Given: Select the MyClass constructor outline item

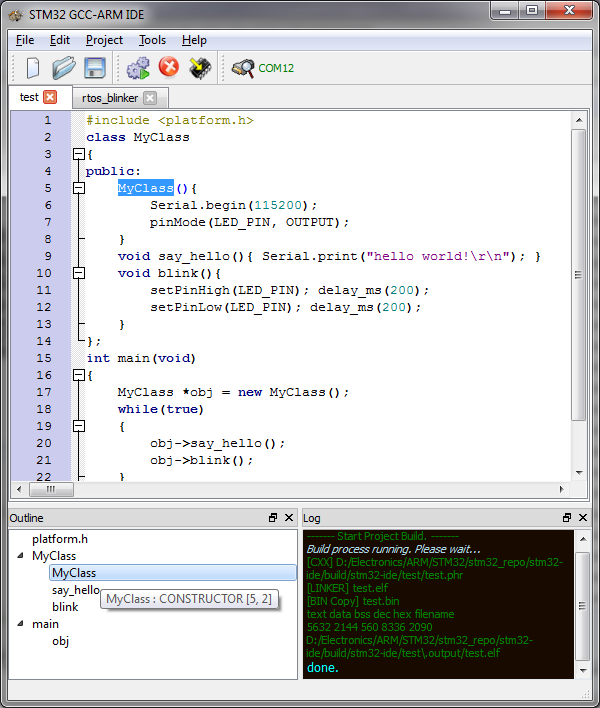Looking at the screenshot, I should [x=172, y=573].
